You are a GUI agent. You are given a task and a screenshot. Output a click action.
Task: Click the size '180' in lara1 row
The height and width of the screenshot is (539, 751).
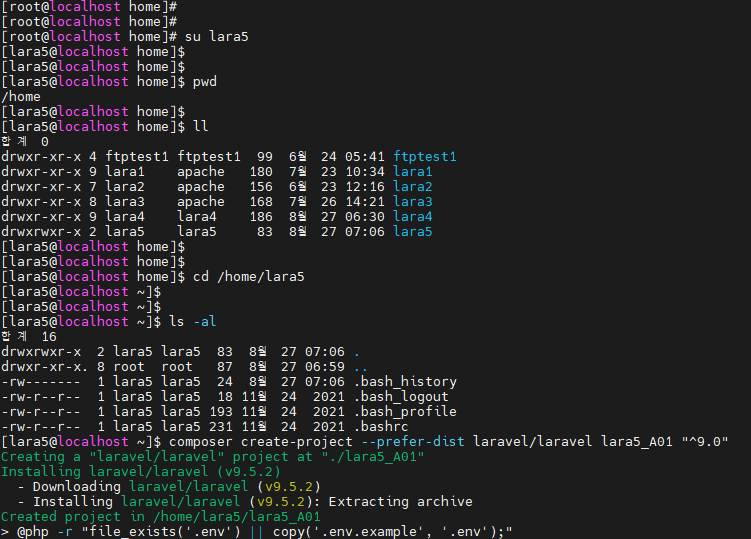click(261, 172)
